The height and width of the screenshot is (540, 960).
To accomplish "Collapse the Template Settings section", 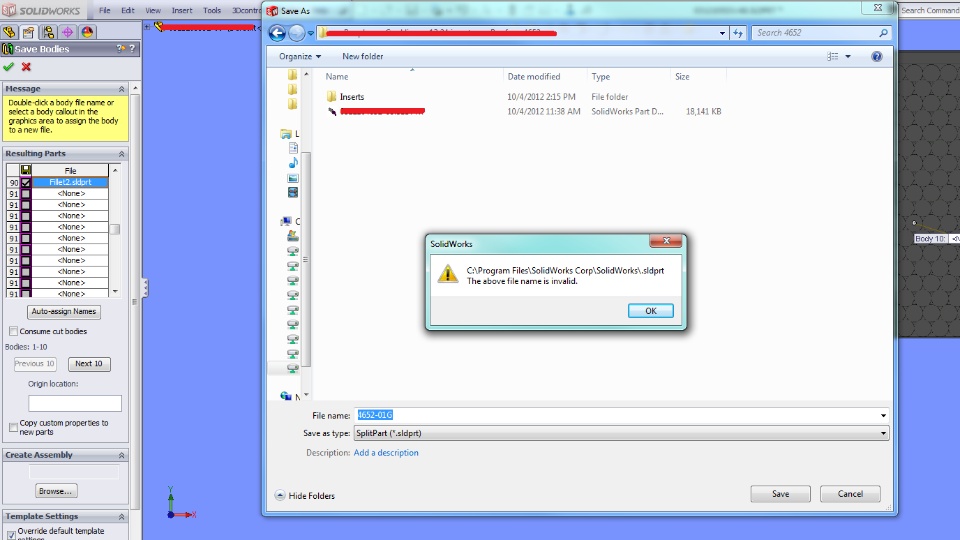I will click(x=121, y=516).
